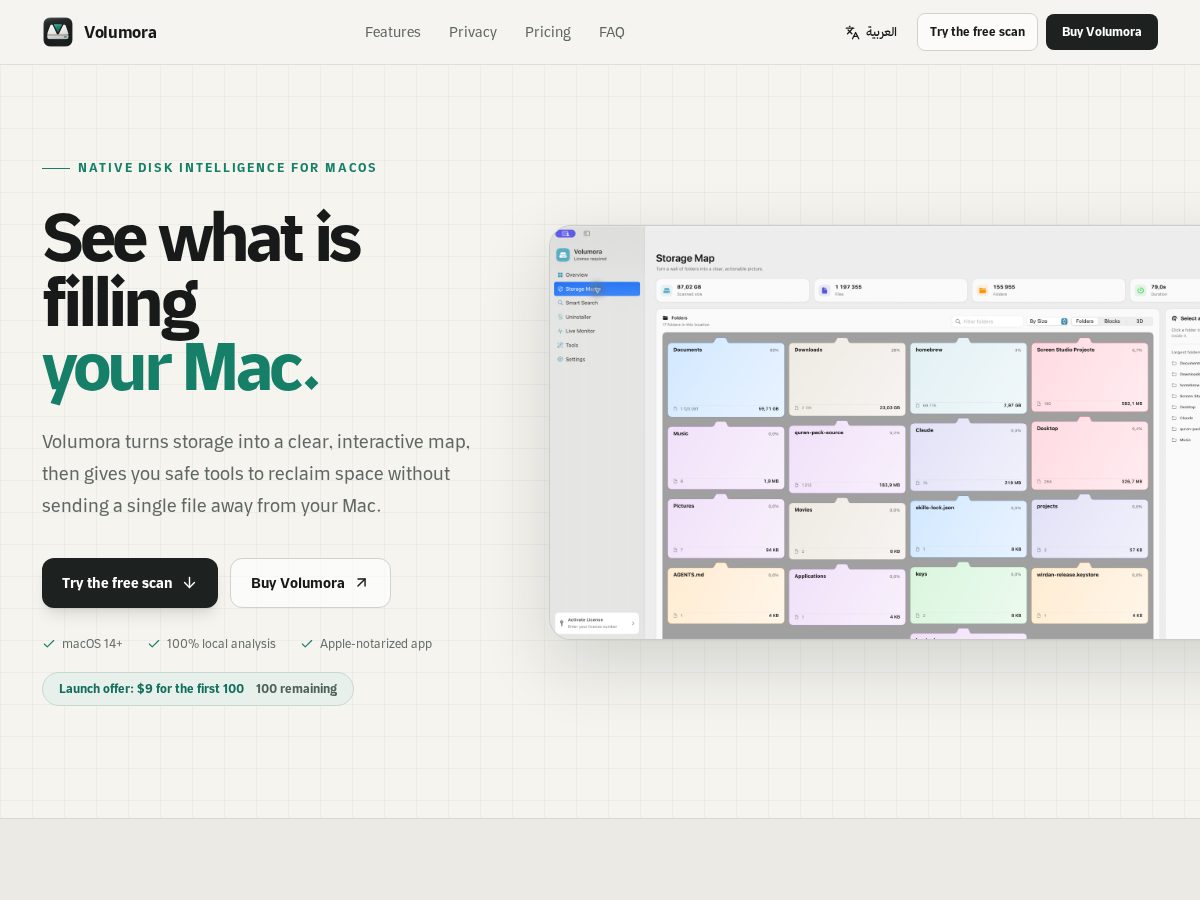Go to Privacy in top navigation
This screenshot has width=1200, height=900.
point(473,32)
